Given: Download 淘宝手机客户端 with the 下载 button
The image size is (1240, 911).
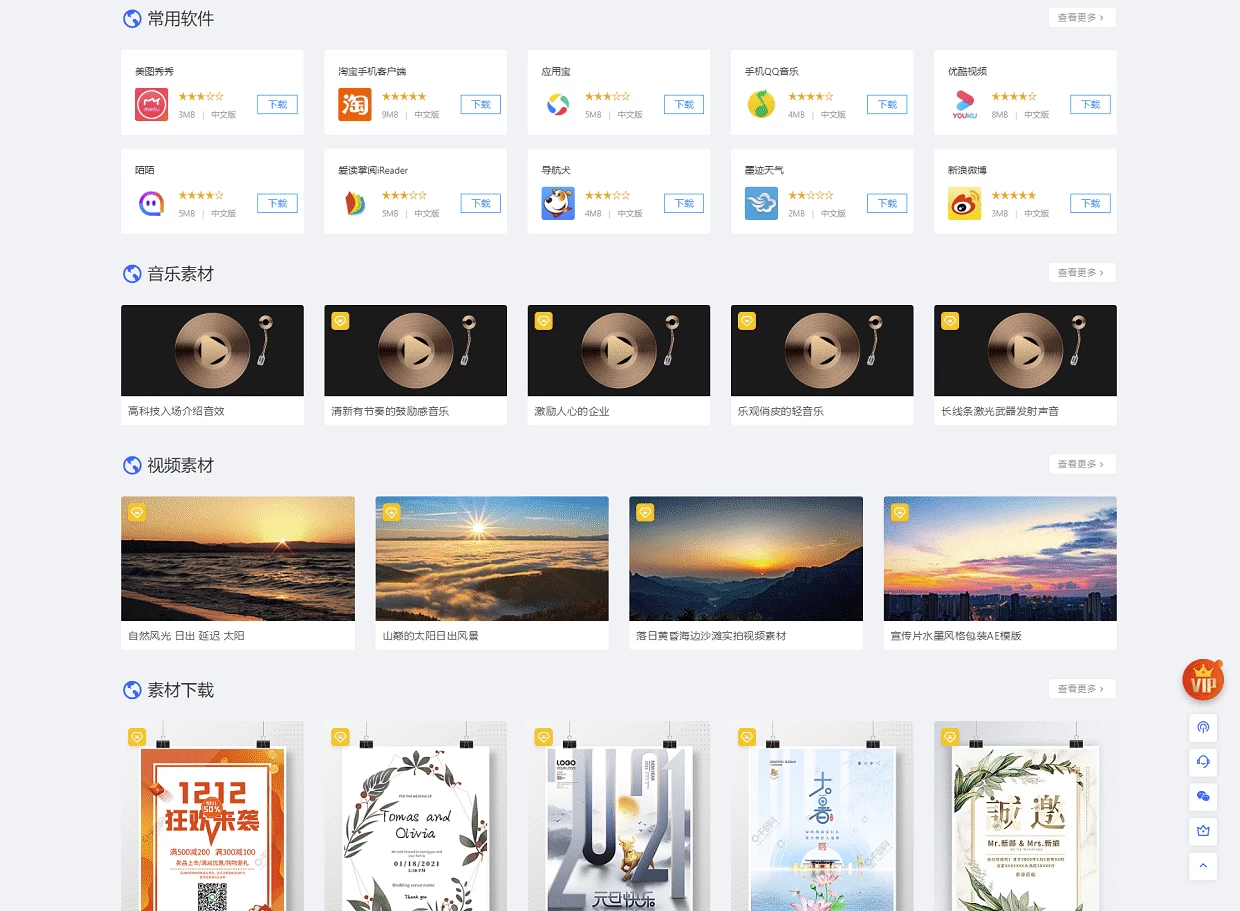Looking at the screenshot, I should coord(480,104).
